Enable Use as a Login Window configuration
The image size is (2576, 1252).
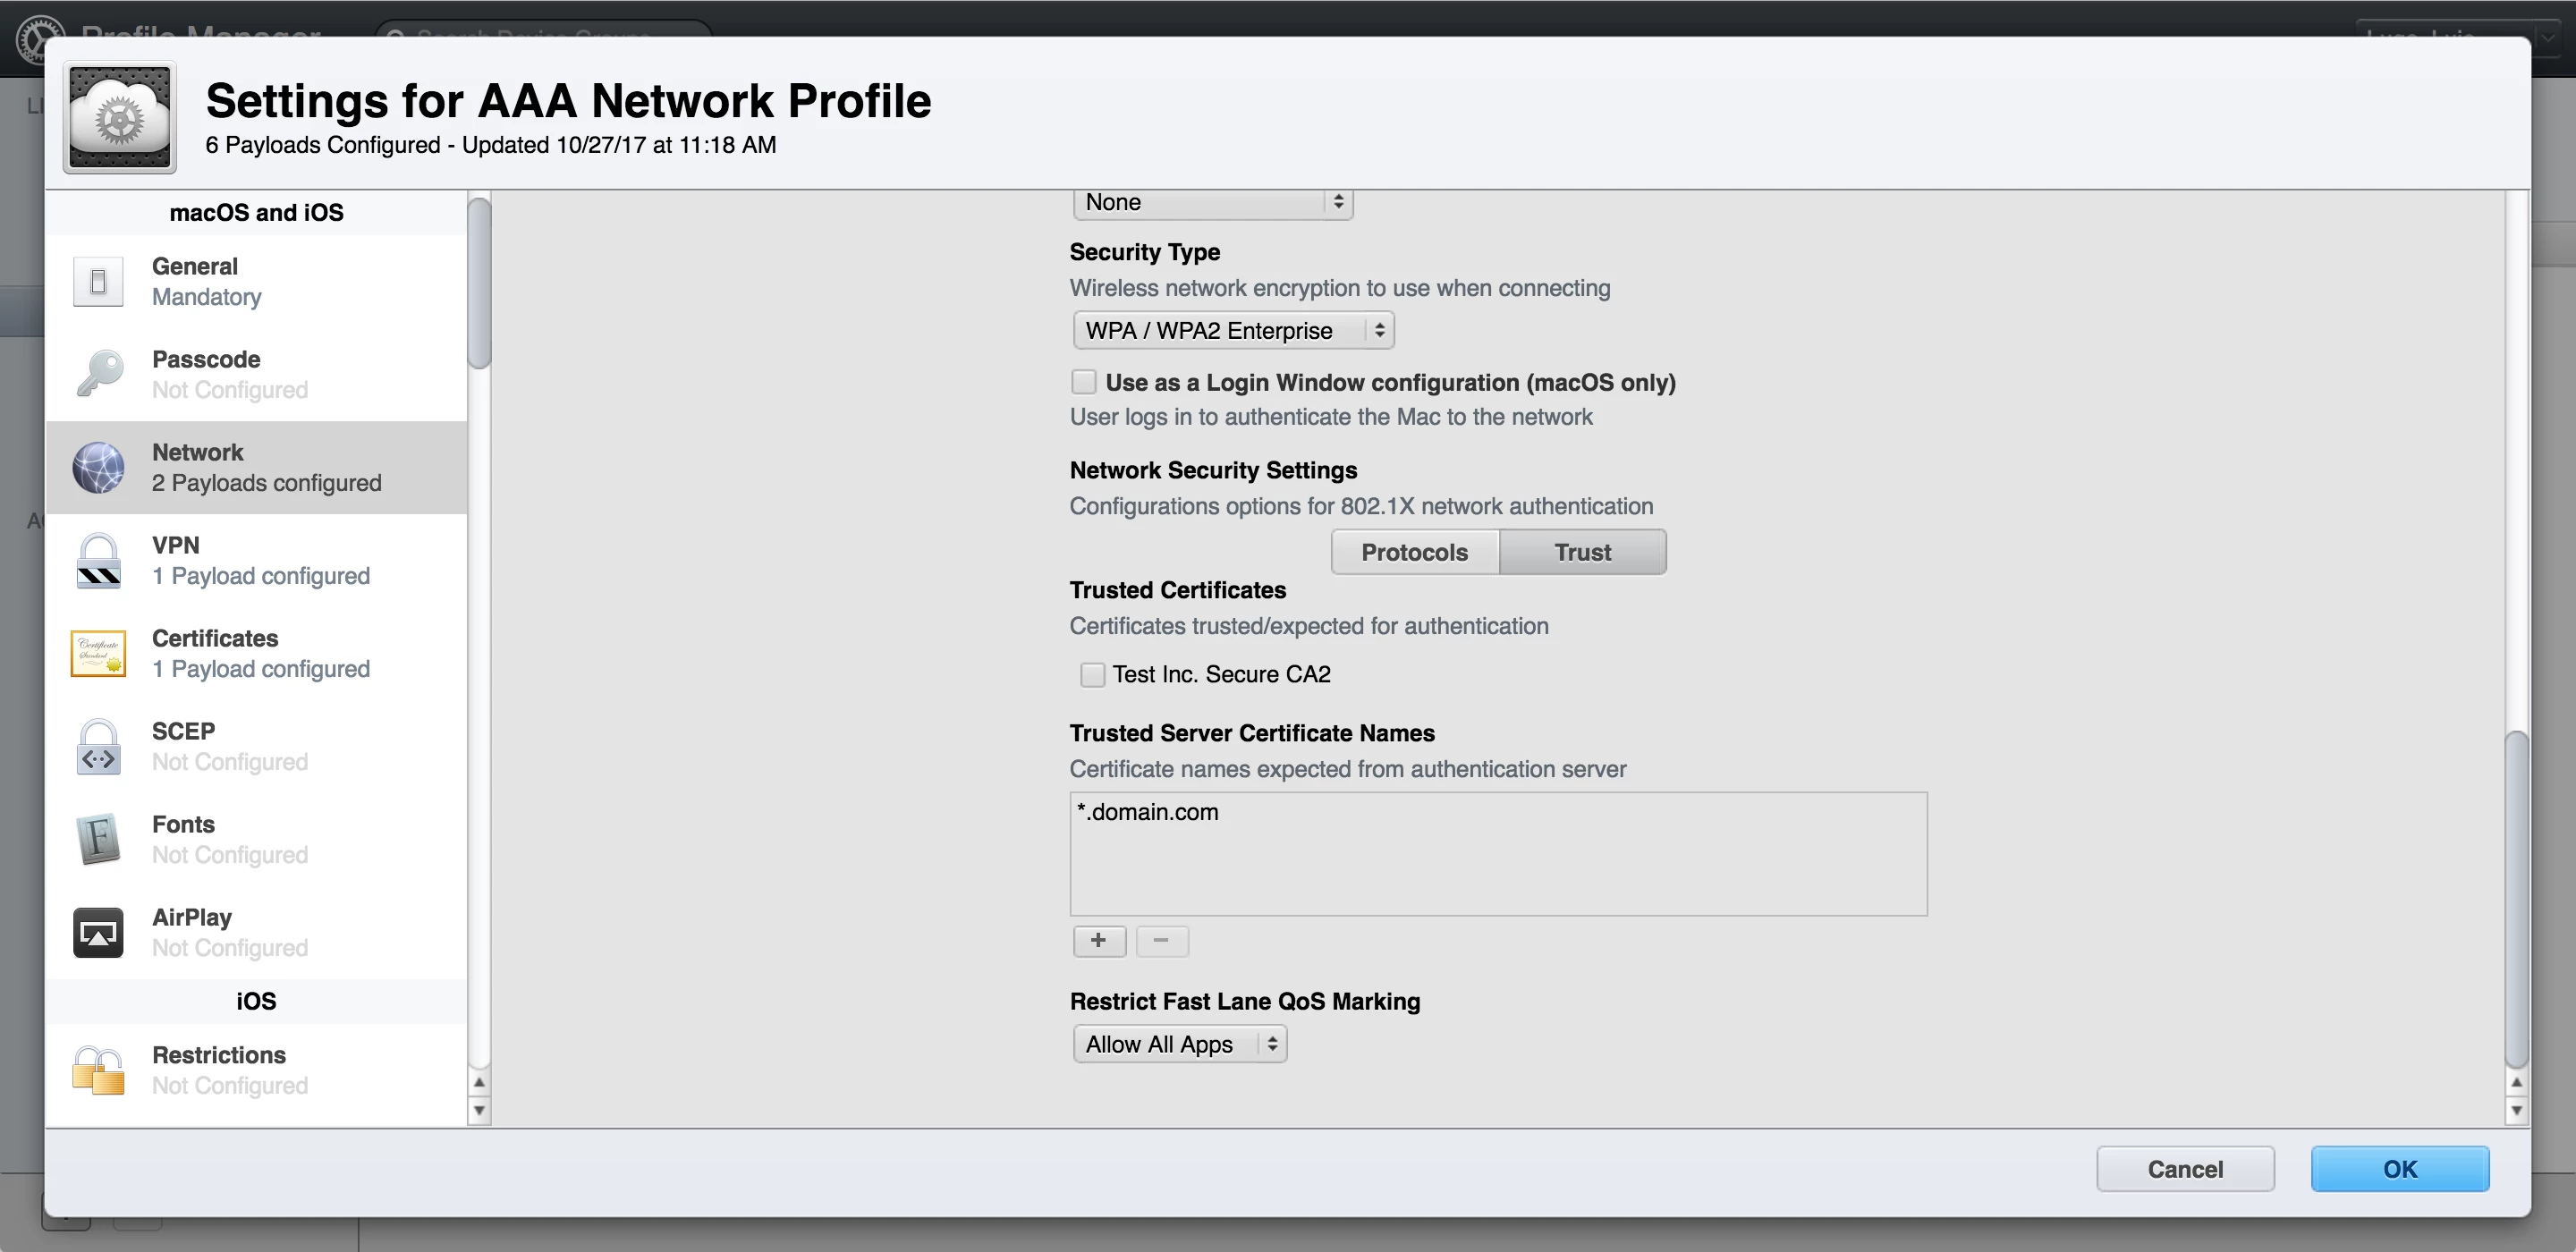coord(1083,382)
